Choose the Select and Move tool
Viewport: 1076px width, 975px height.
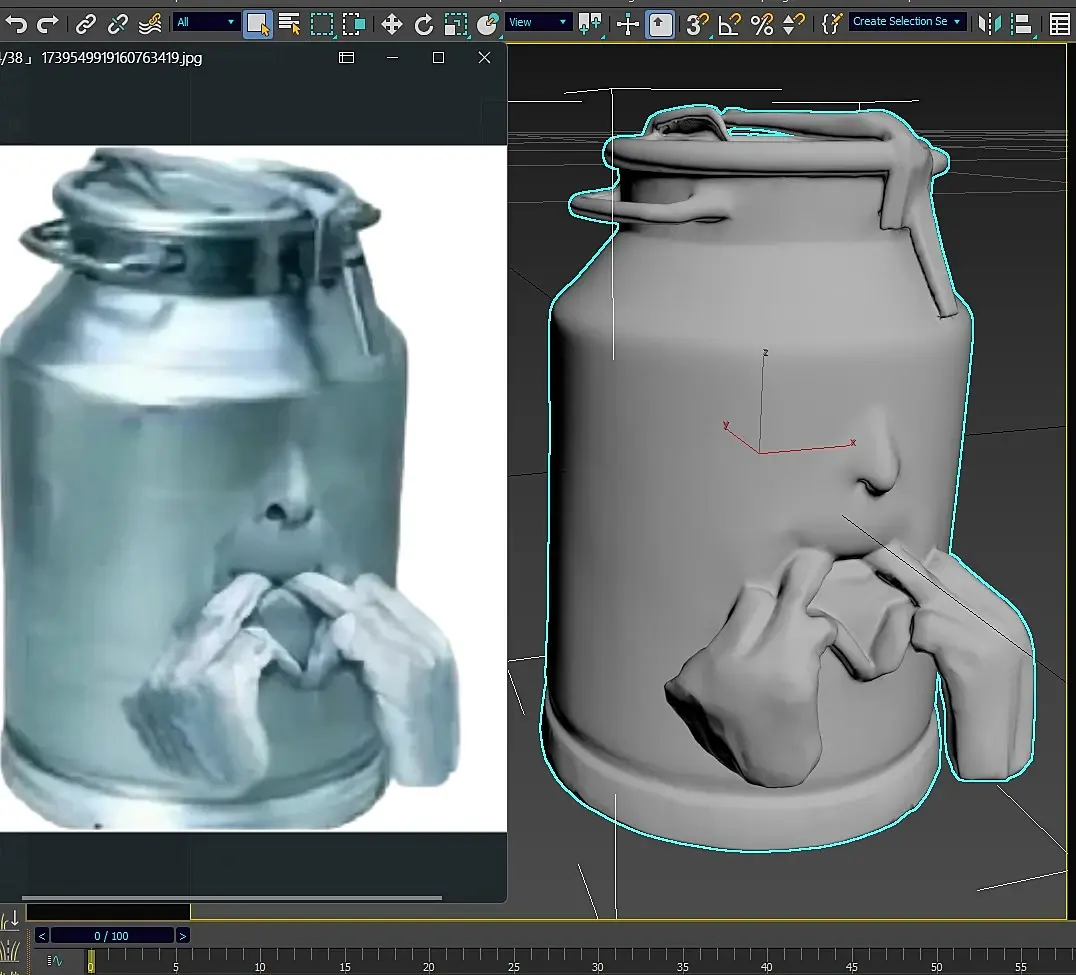(x=392, y=24)
